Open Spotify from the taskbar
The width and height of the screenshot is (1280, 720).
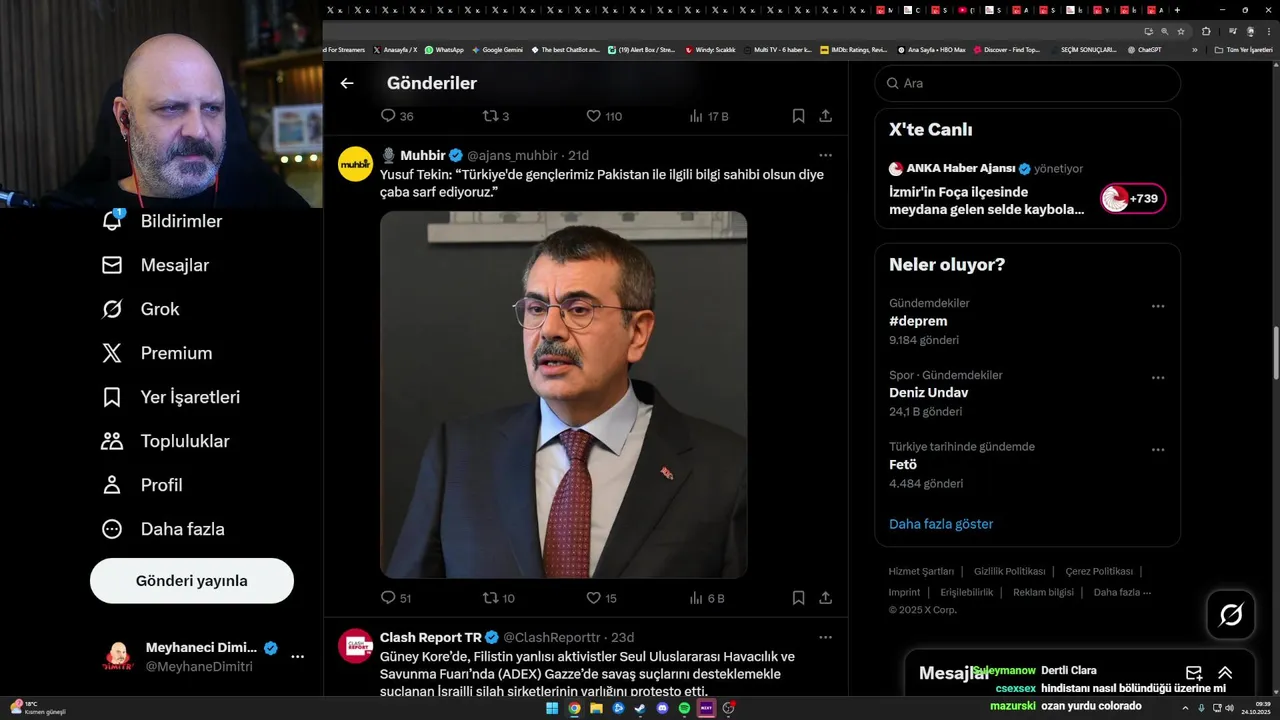(684, 708)
